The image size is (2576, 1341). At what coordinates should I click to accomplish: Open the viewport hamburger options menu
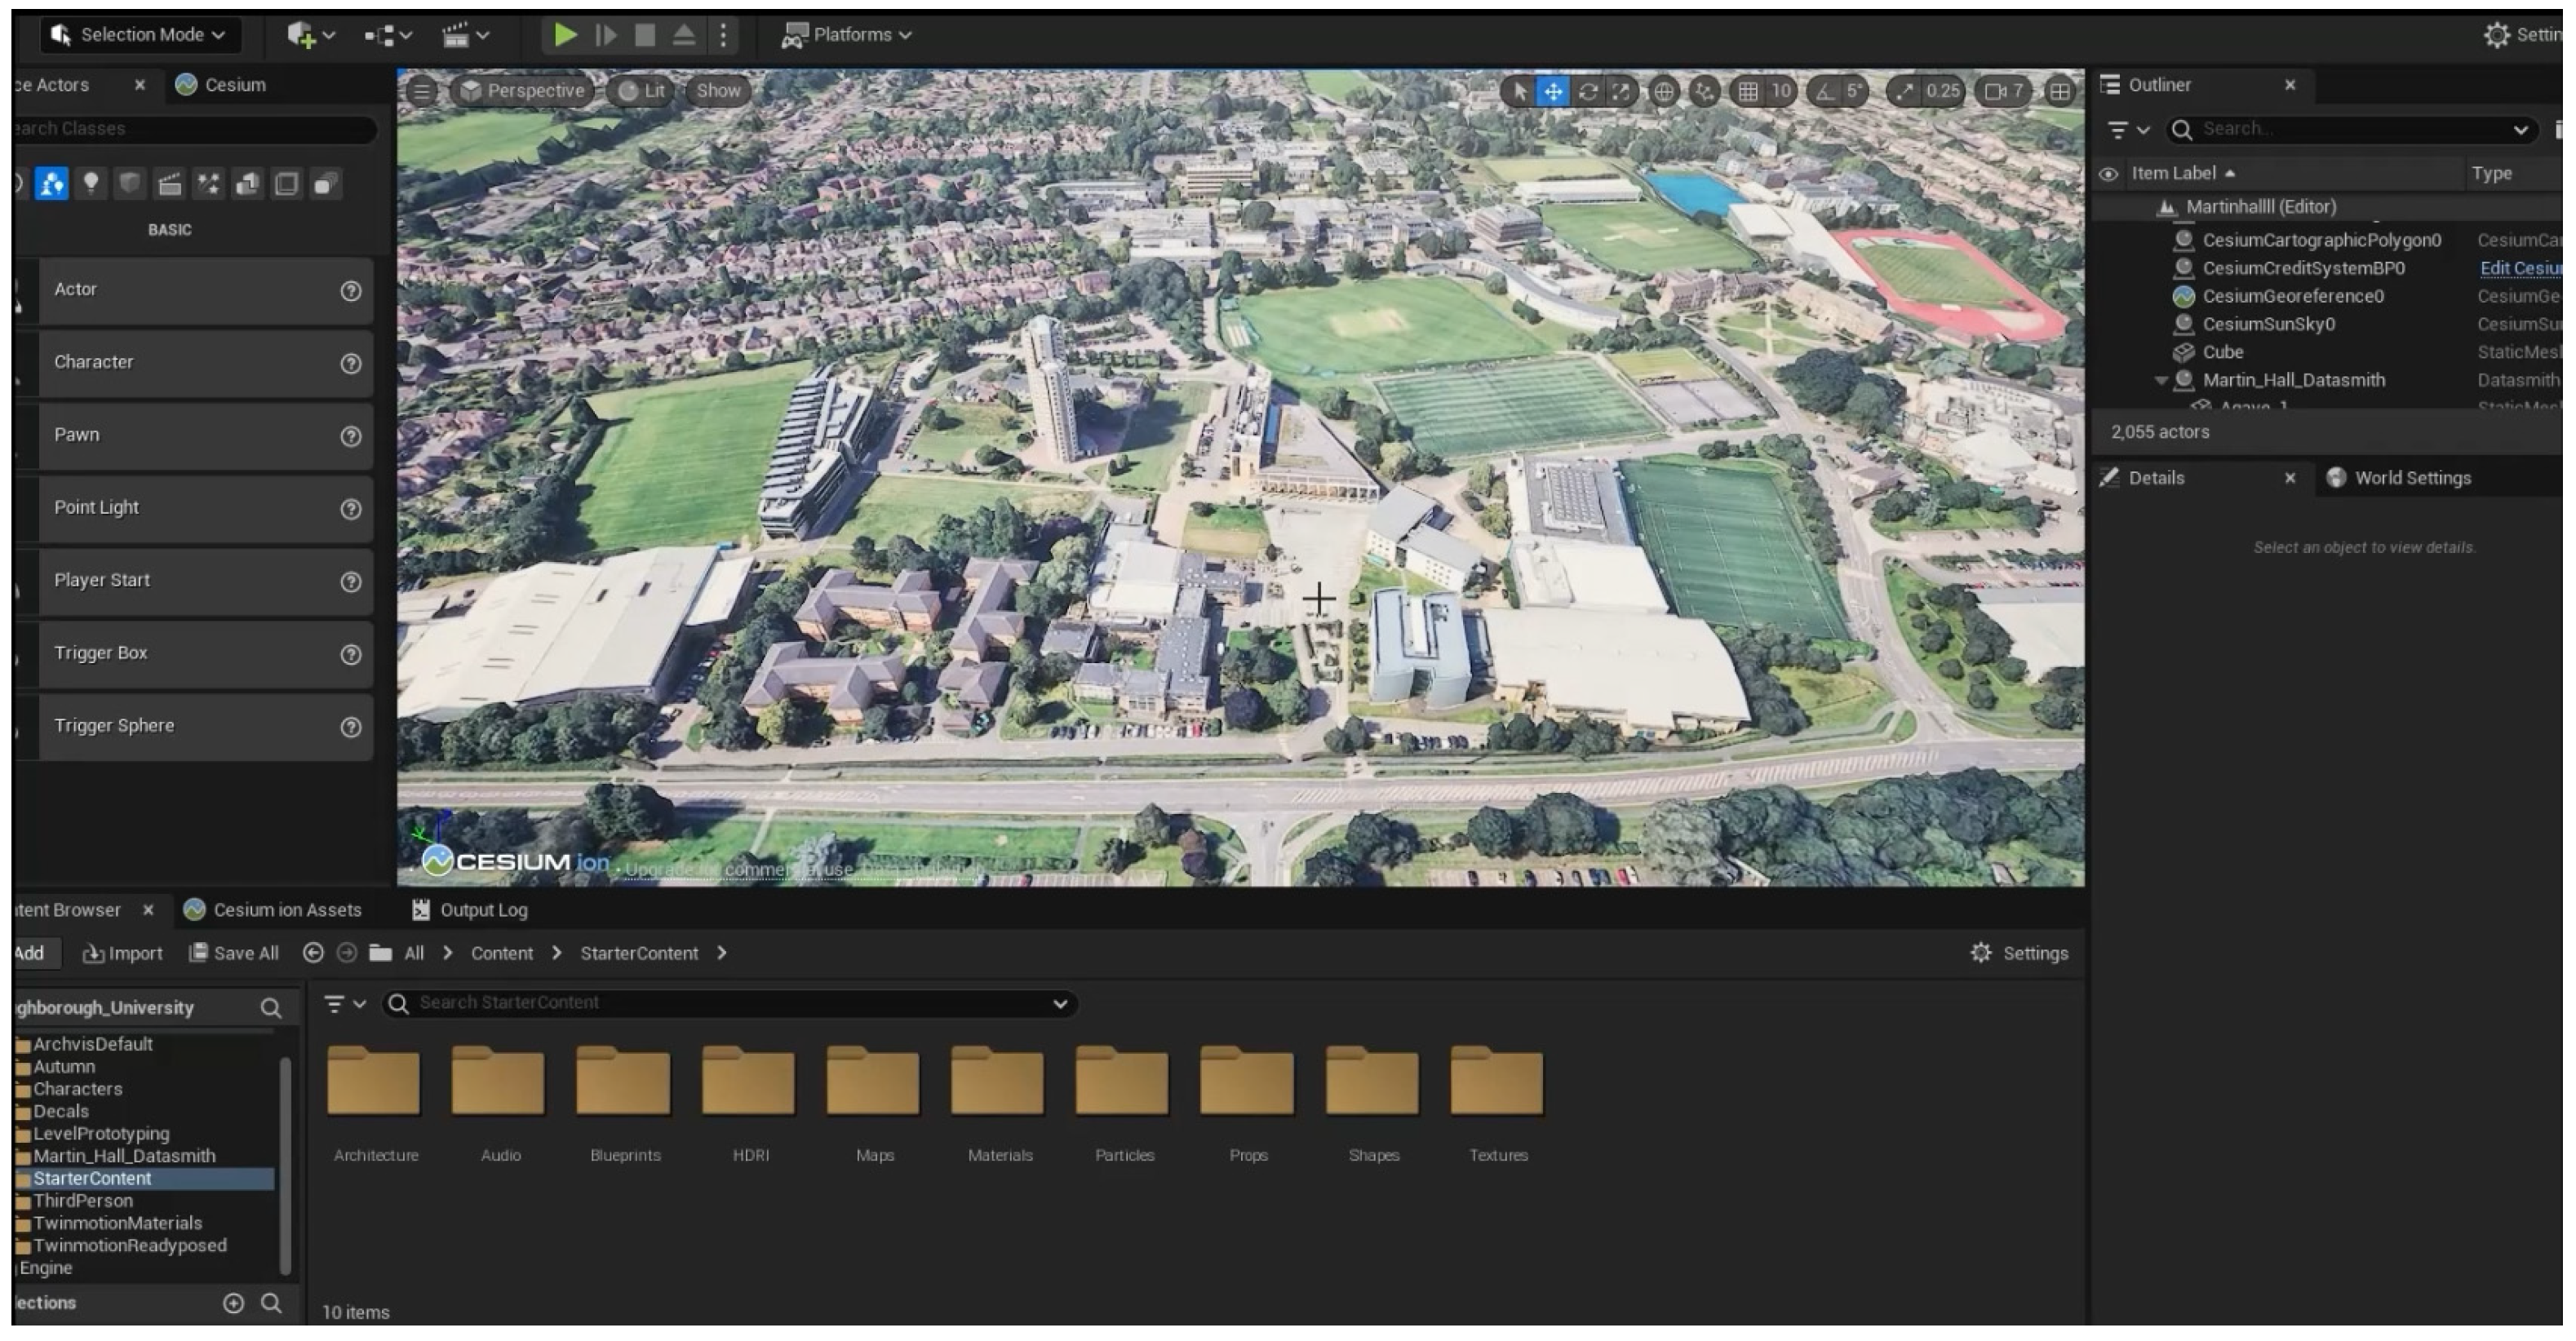point(422,92)
